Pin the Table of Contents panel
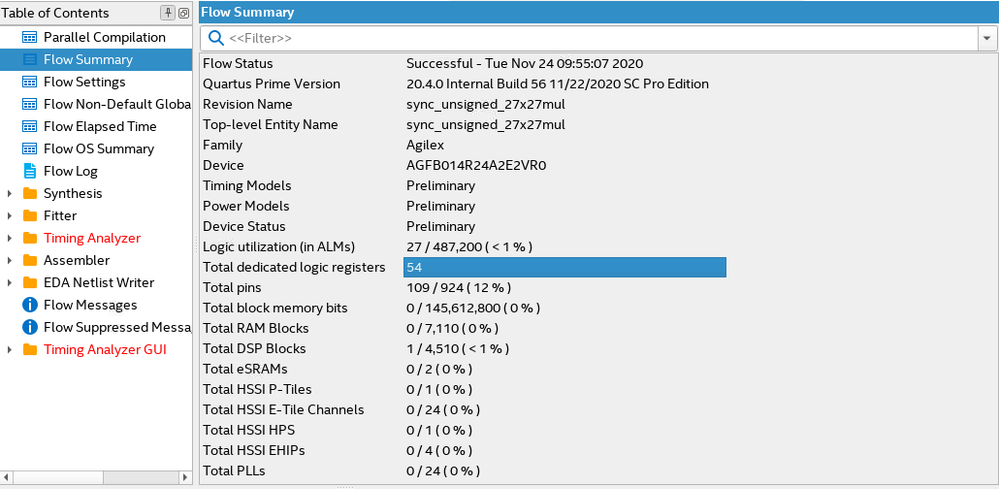The height and width of the screenshot is (489, 999). point(168,12)
